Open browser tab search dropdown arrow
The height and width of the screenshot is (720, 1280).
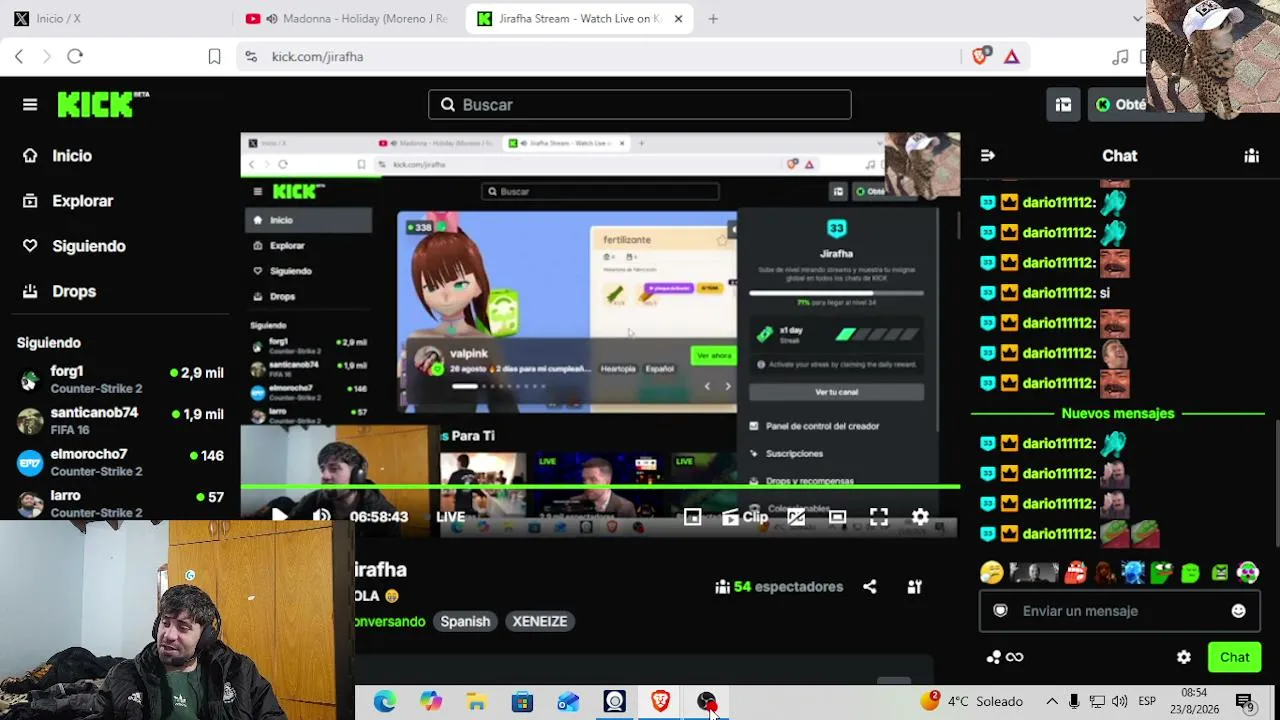pos(1137,18)
